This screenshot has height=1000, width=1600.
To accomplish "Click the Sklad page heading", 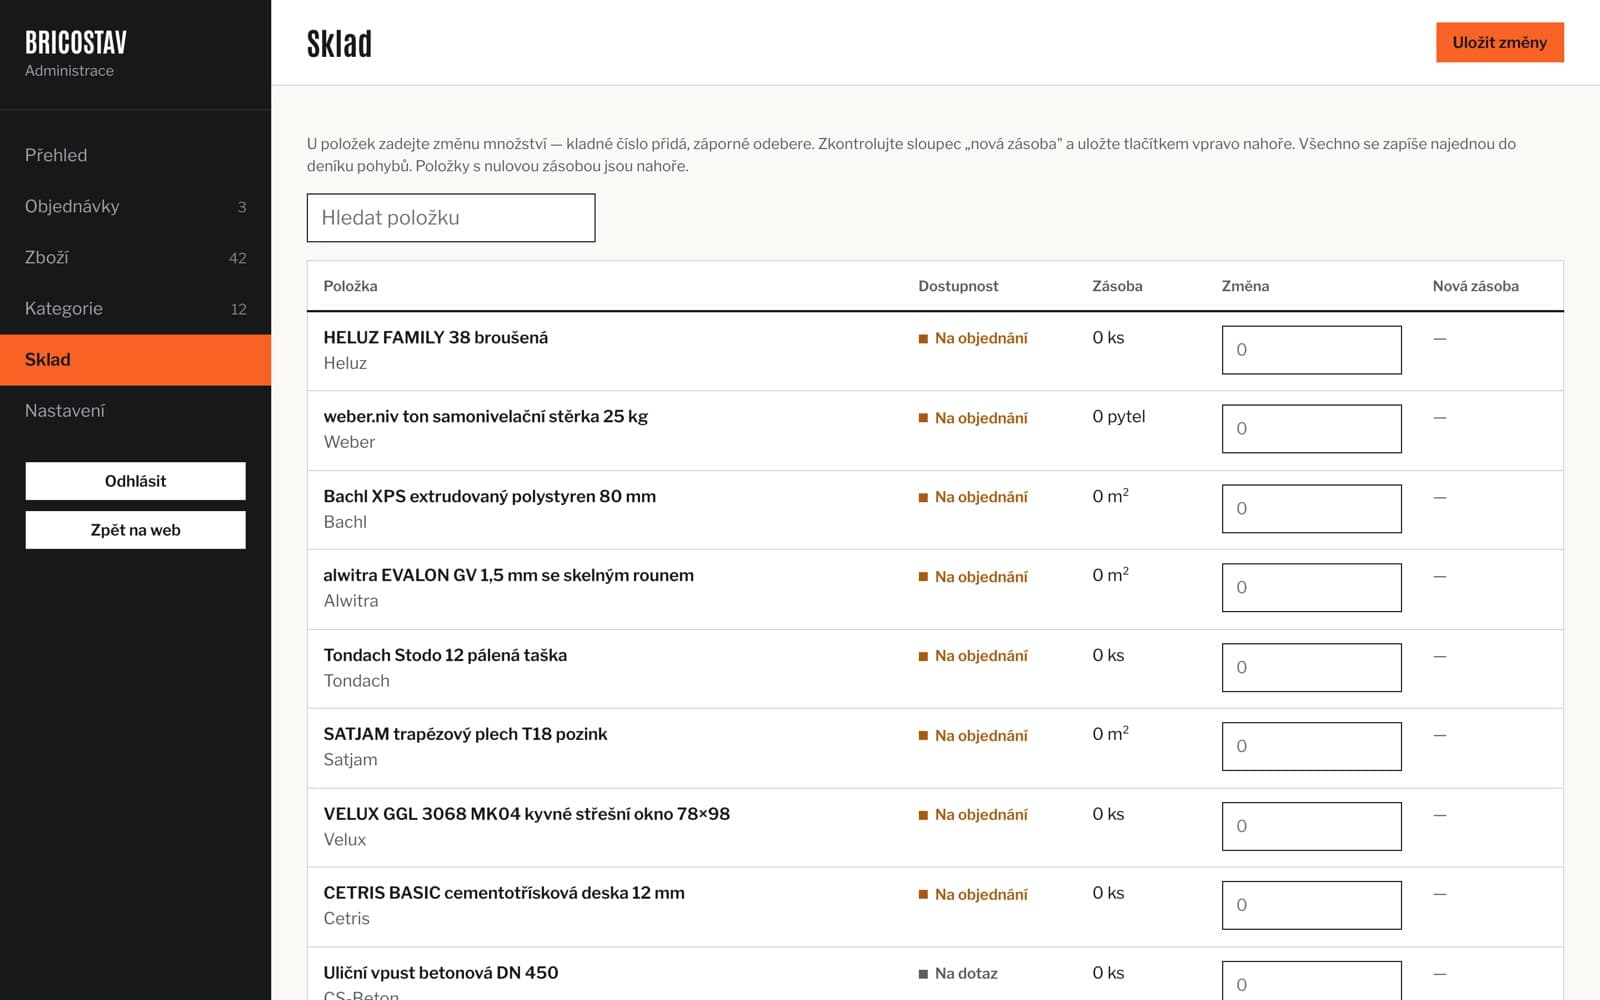I will pyautogui.click(x=339, y=44).
